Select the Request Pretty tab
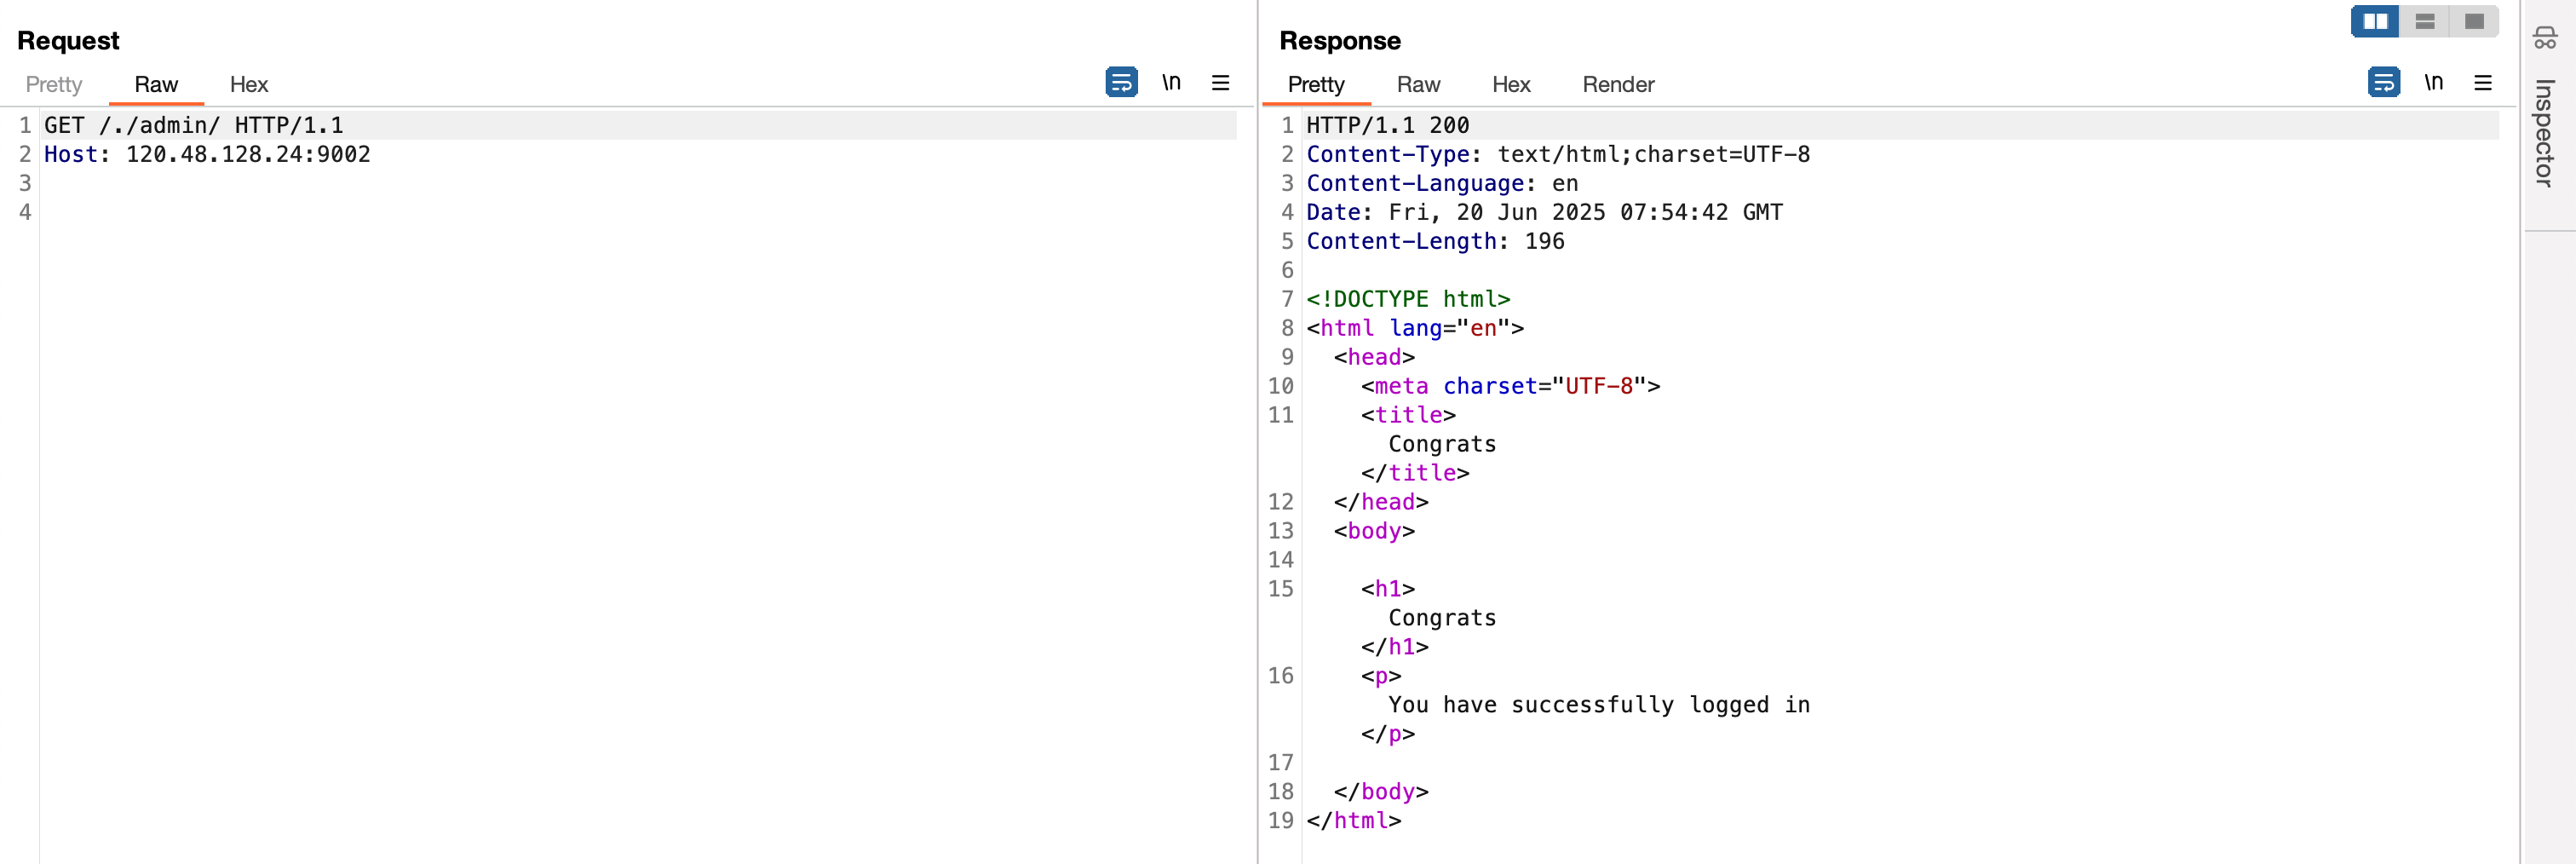This screenshot has width=2576, height=864. pos(54,85)
